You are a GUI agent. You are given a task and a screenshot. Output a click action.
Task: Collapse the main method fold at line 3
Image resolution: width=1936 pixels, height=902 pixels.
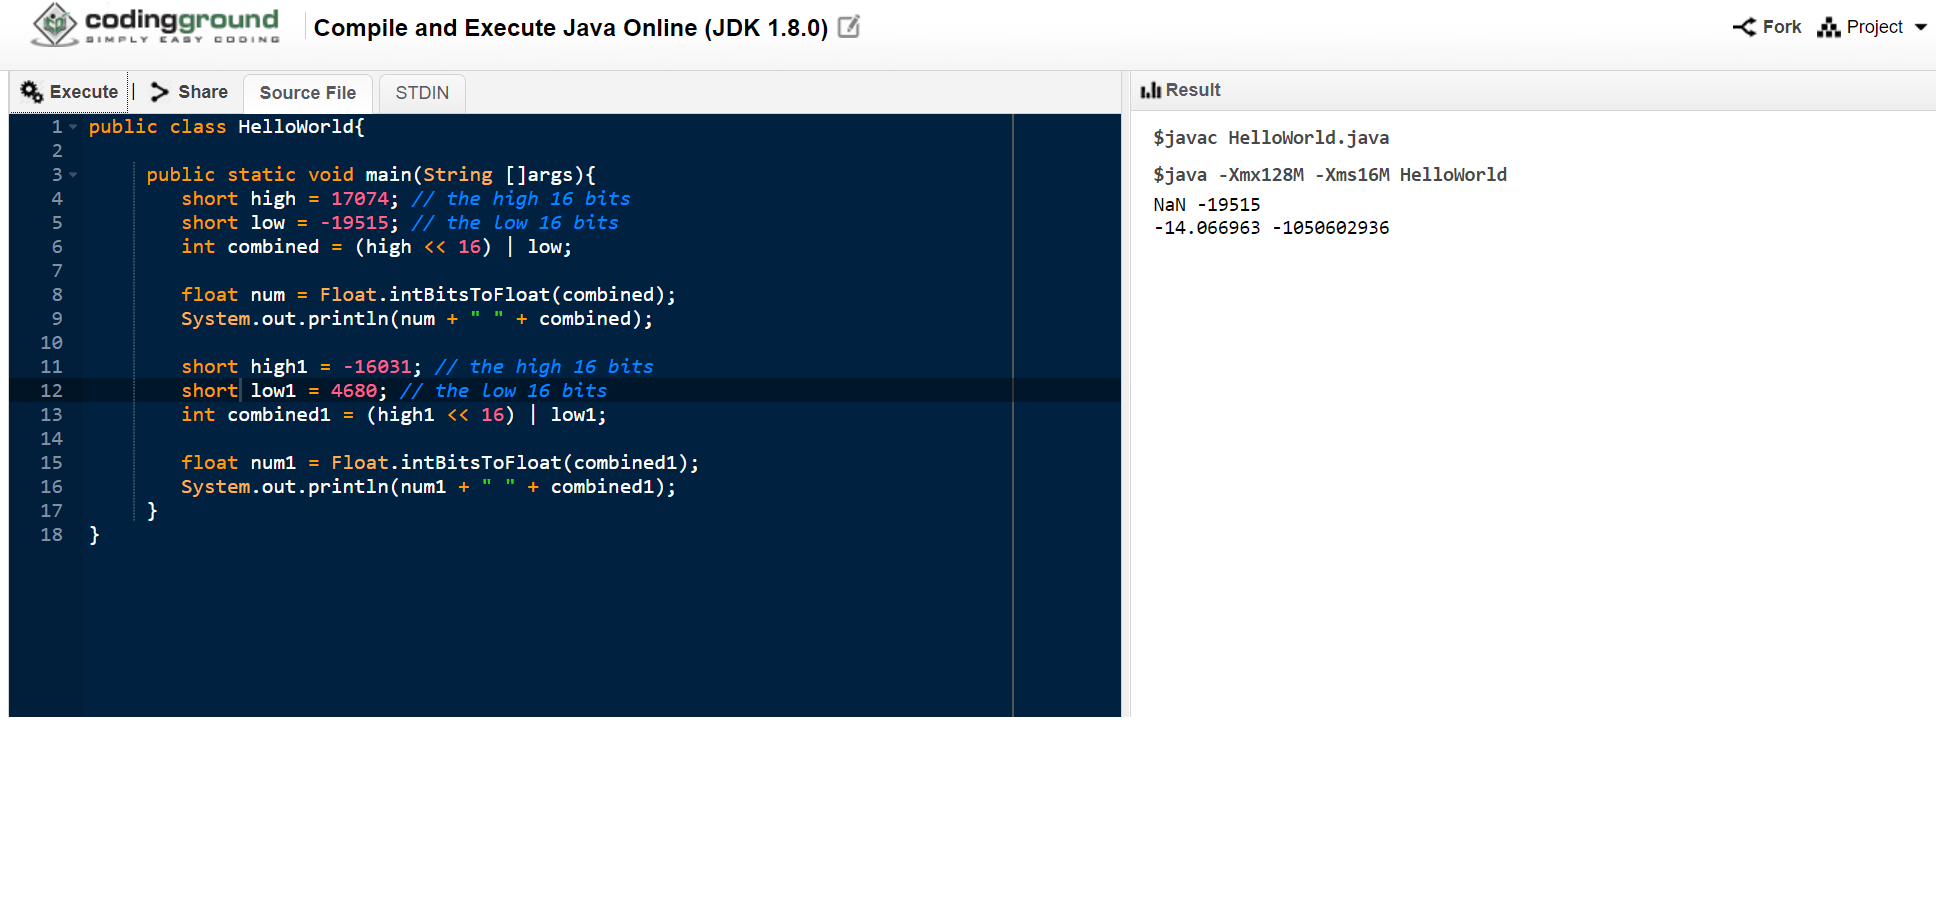click(72, 175)
